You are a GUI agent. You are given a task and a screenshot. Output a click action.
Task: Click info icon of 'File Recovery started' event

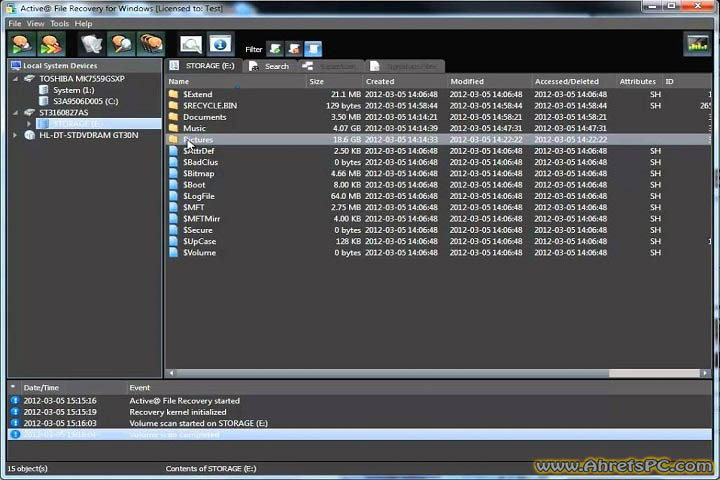coord(15,401)
